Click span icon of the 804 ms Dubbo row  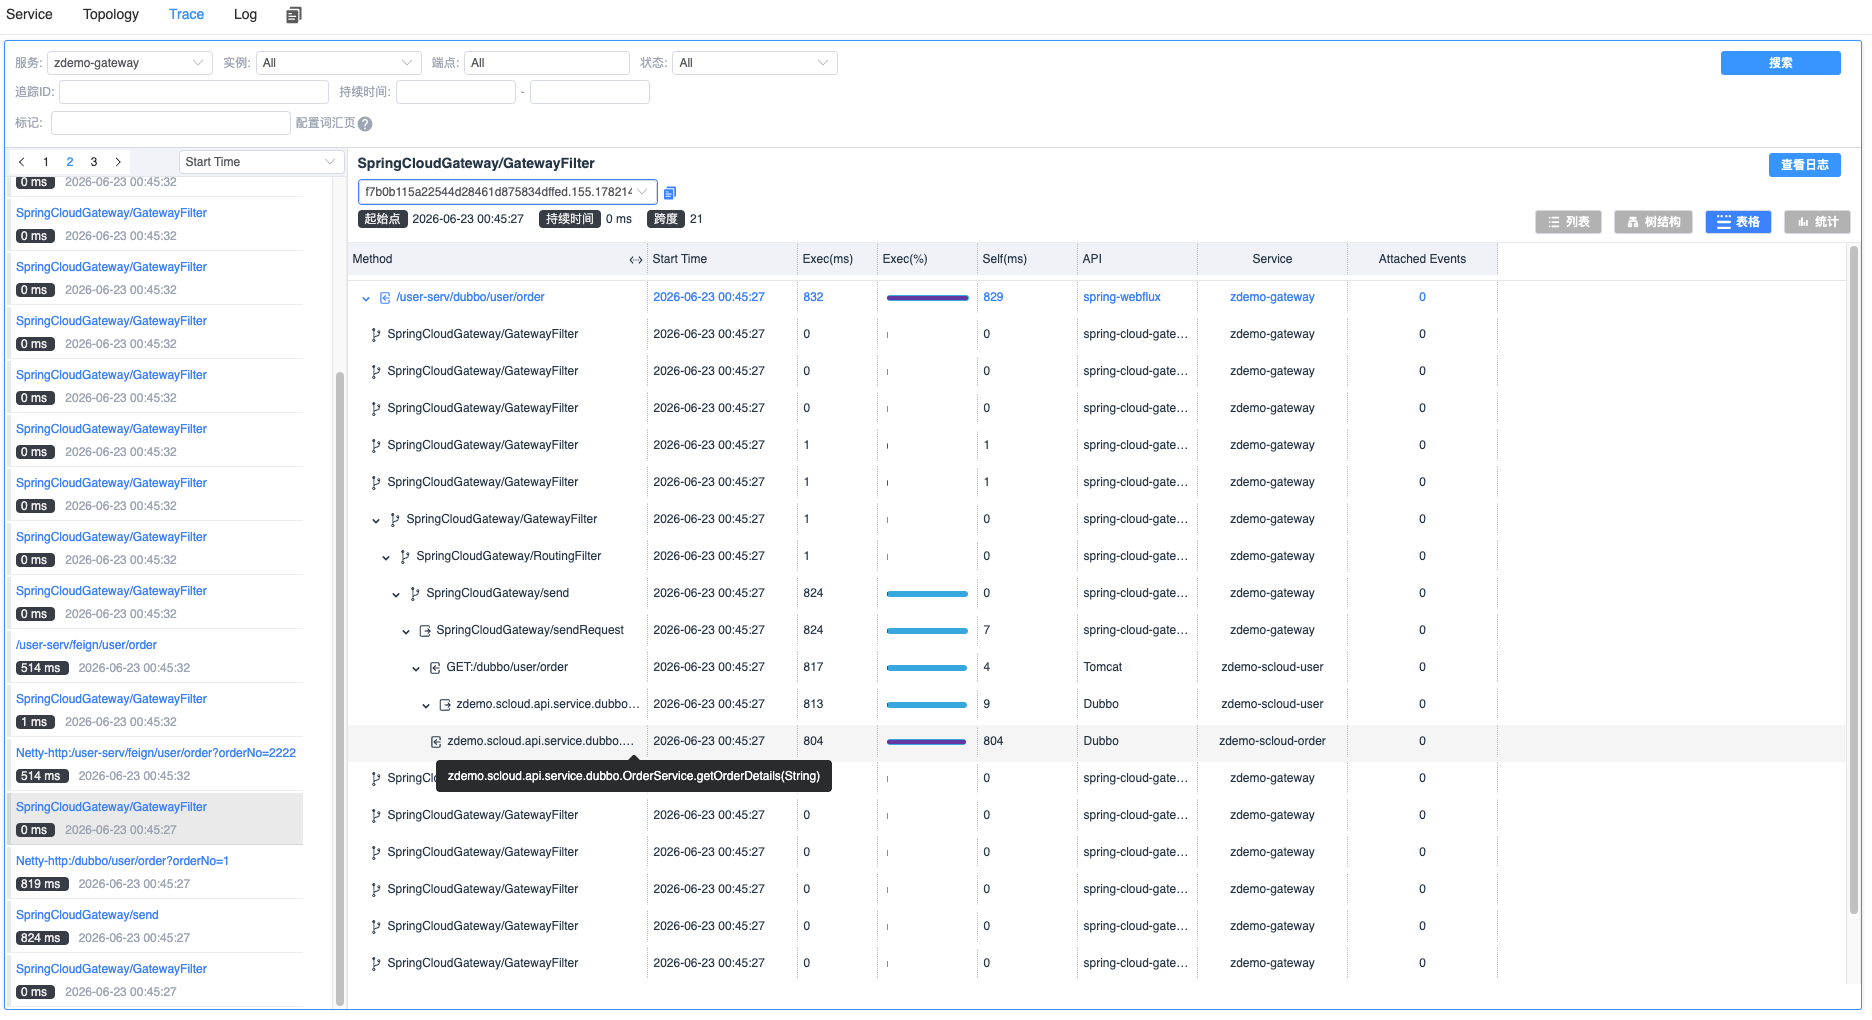436,742
